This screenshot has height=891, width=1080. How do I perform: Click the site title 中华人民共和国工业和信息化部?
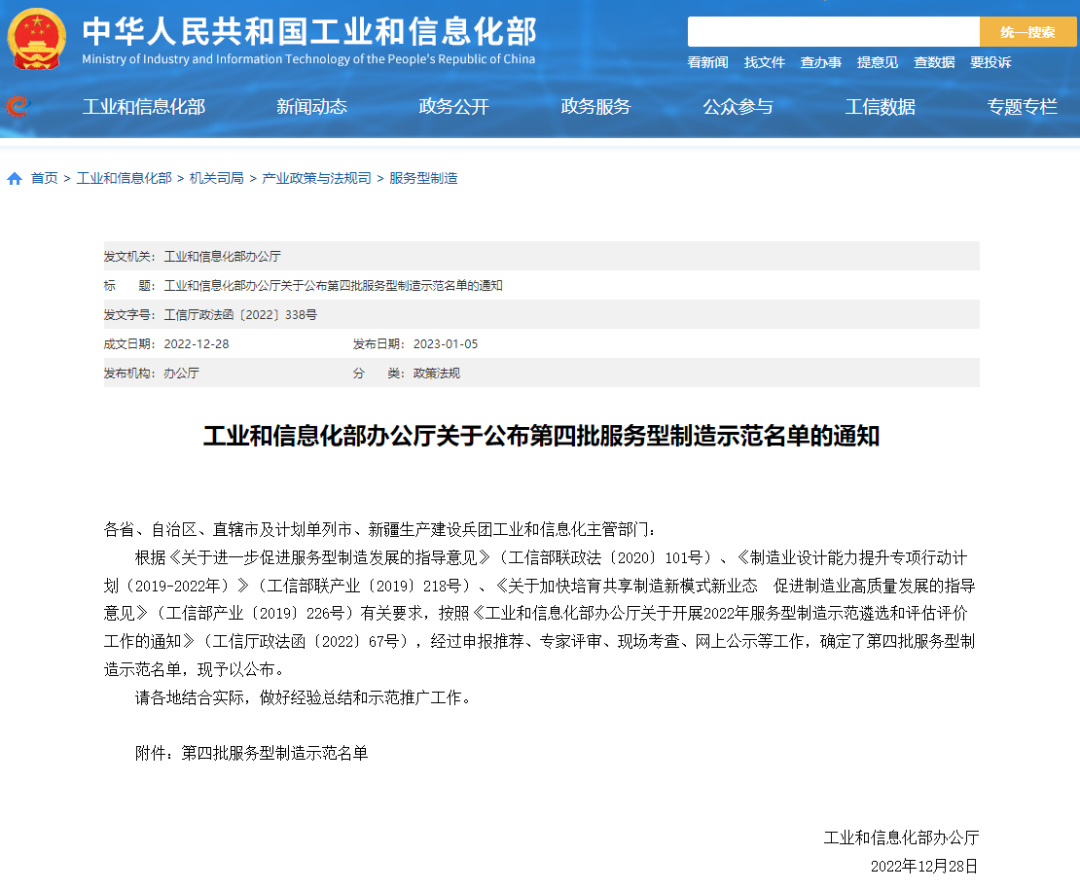(x=309, y=32)
